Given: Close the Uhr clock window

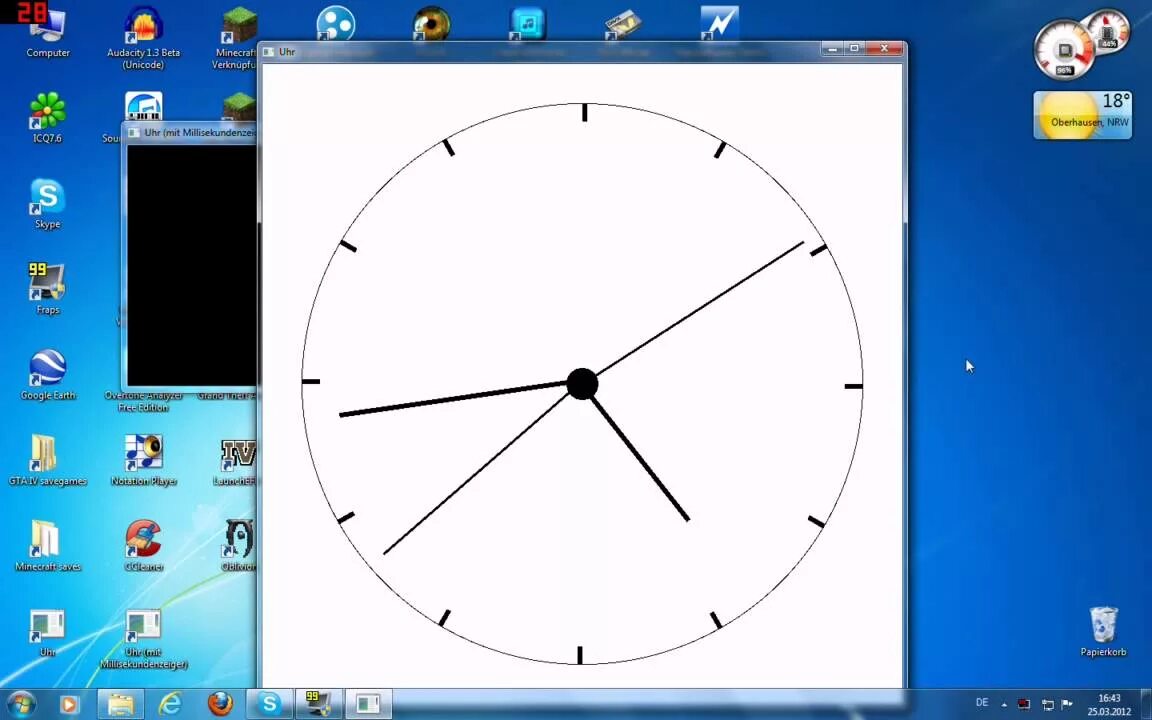Looking at the screenshot, I should pyautogui.click(x=885, y=48).
